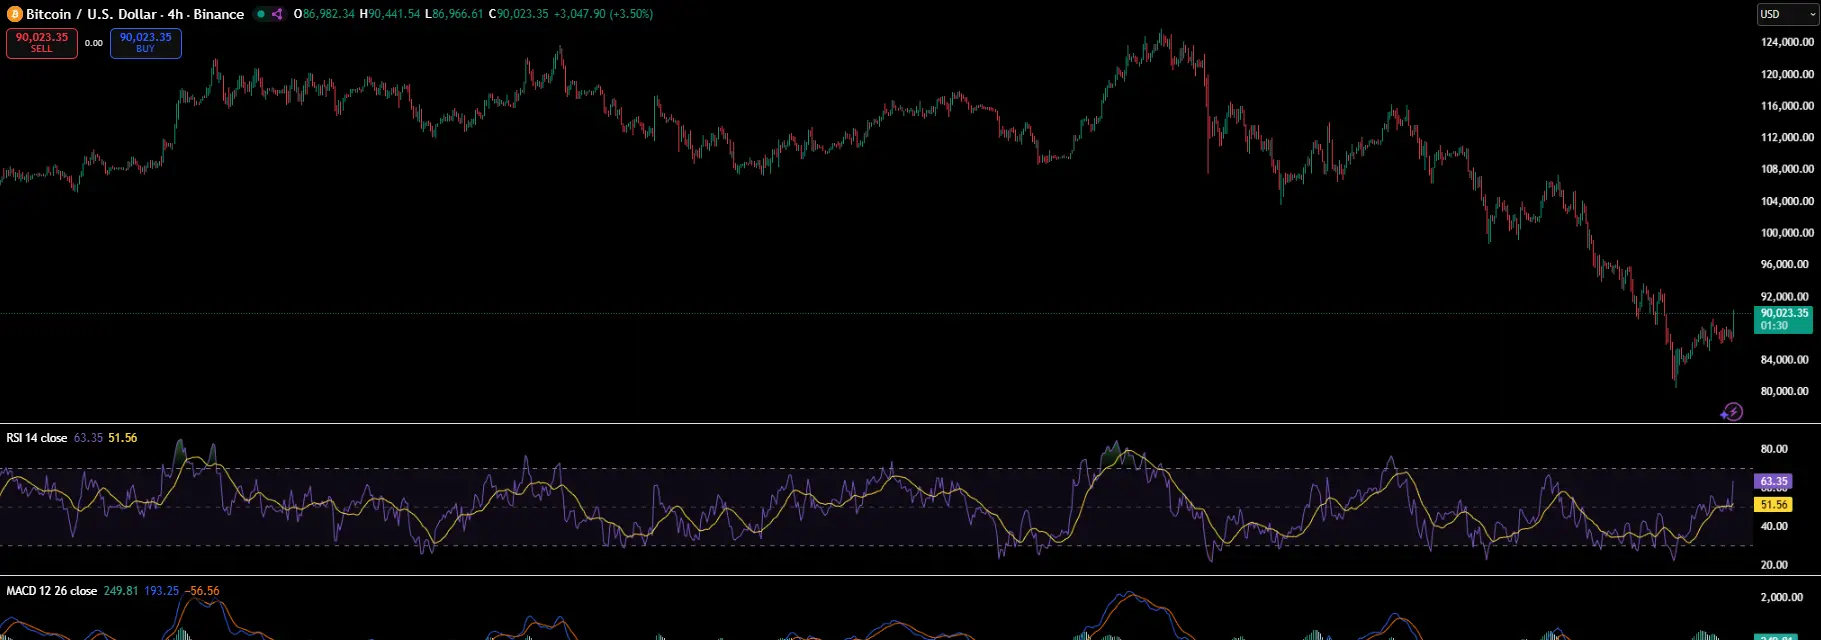Click the purple data connections icon
Image resolution: width=1821 pixels, height=640 pixels.
tap(277, 14)
